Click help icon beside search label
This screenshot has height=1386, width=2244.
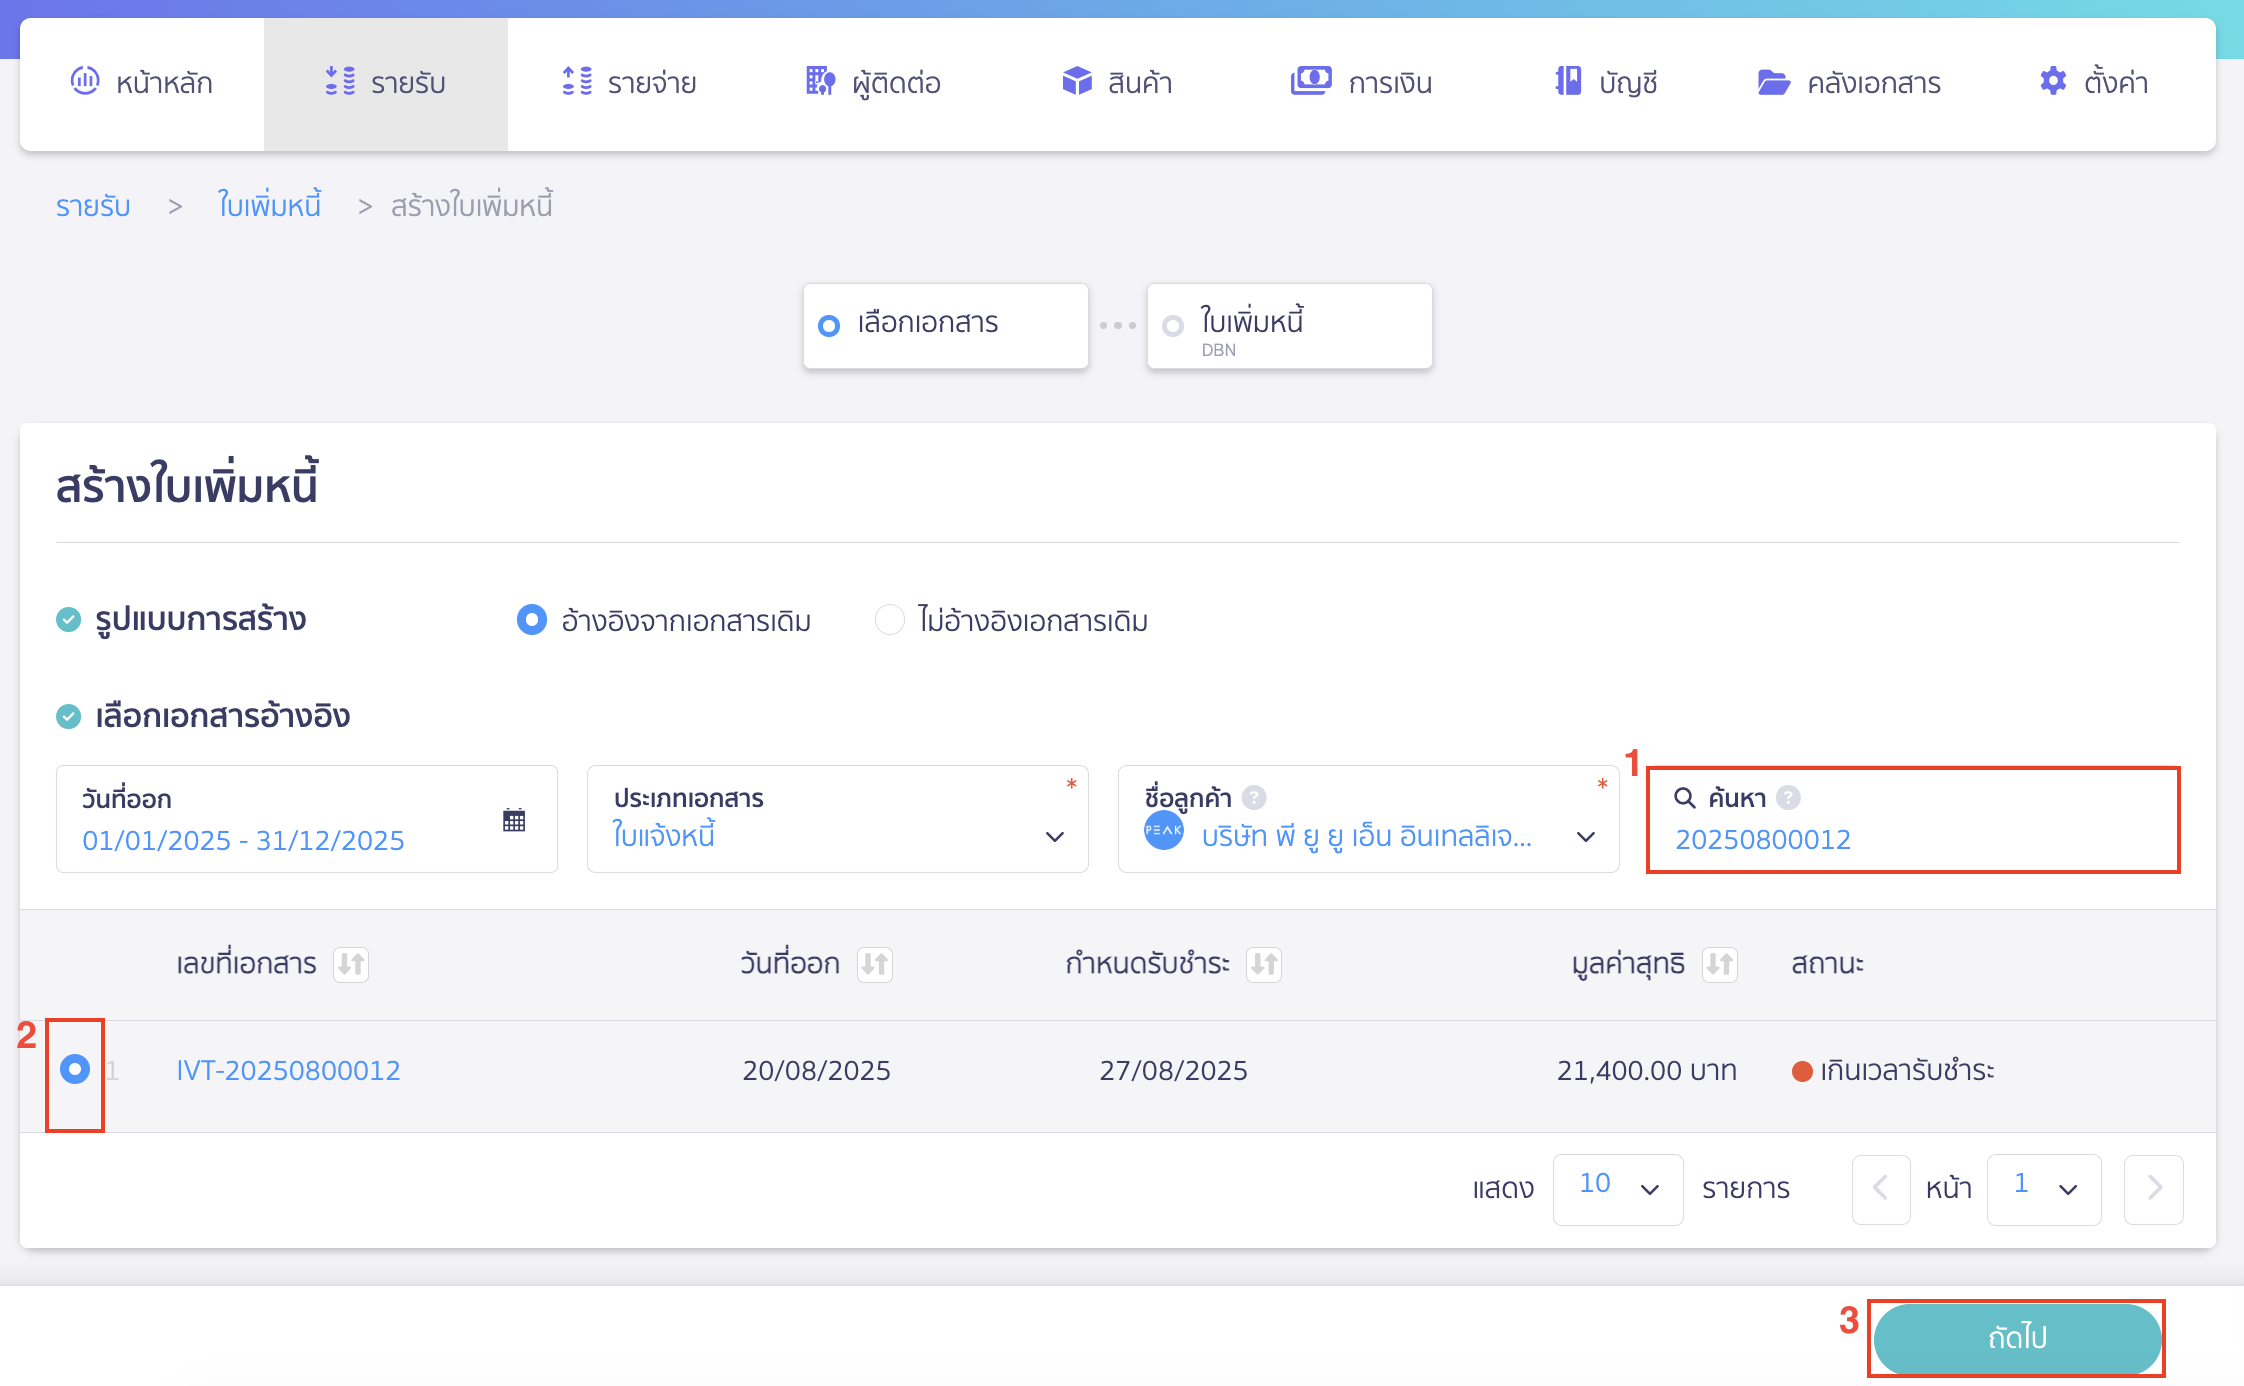point(1789,797)
